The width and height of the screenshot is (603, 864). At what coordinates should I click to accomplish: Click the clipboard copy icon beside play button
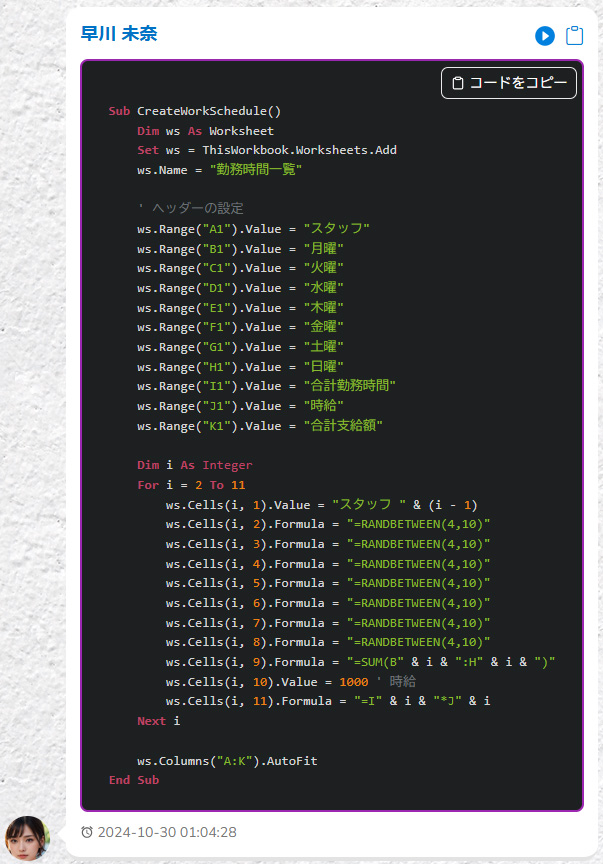tap(574, 36)
